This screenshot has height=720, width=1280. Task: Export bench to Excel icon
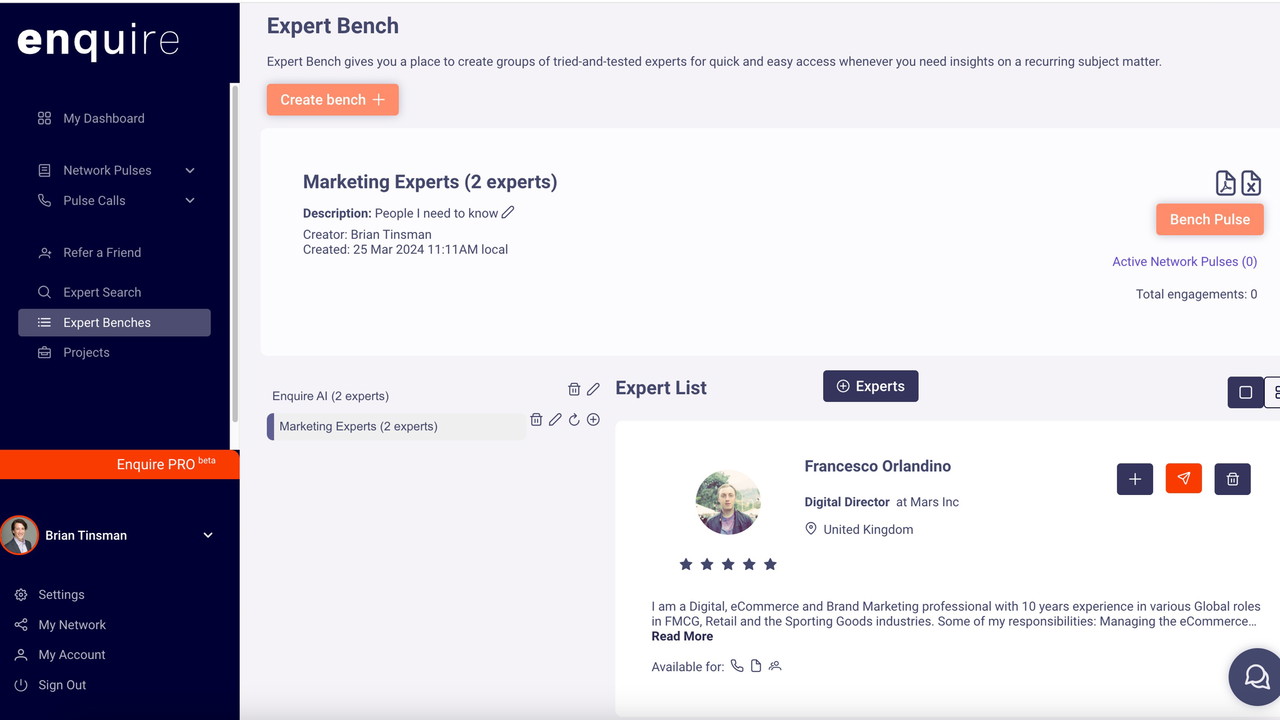tap(1251, 183)
